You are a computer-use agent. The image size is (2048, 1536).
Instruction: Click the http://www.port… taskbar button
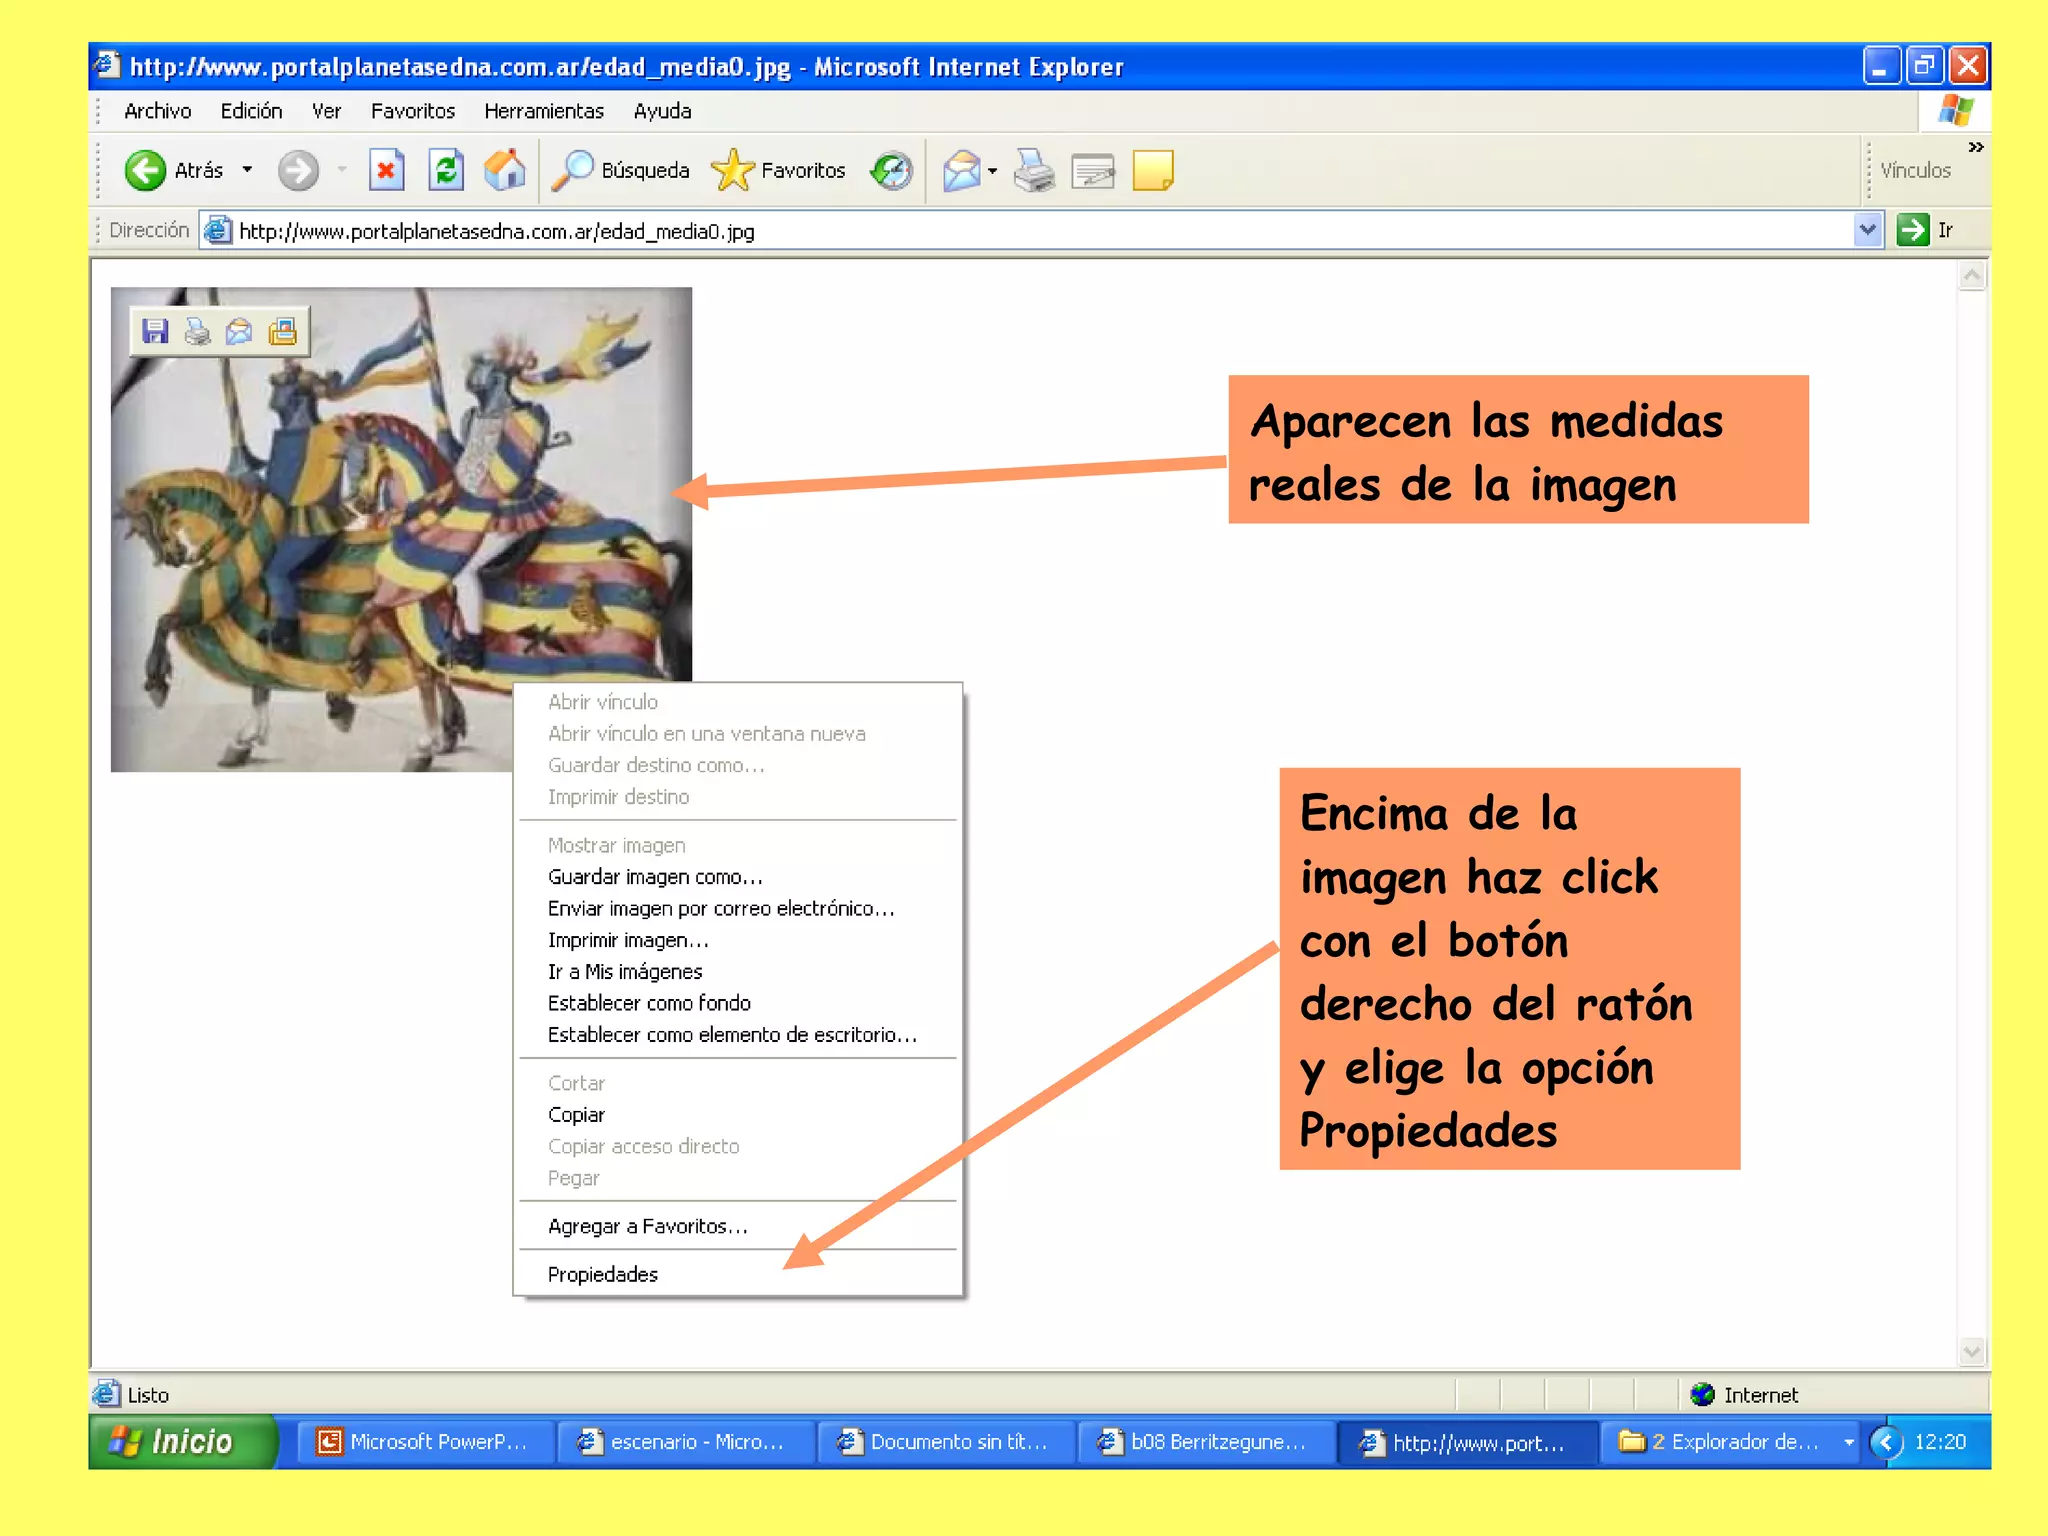[1466, 1442]
